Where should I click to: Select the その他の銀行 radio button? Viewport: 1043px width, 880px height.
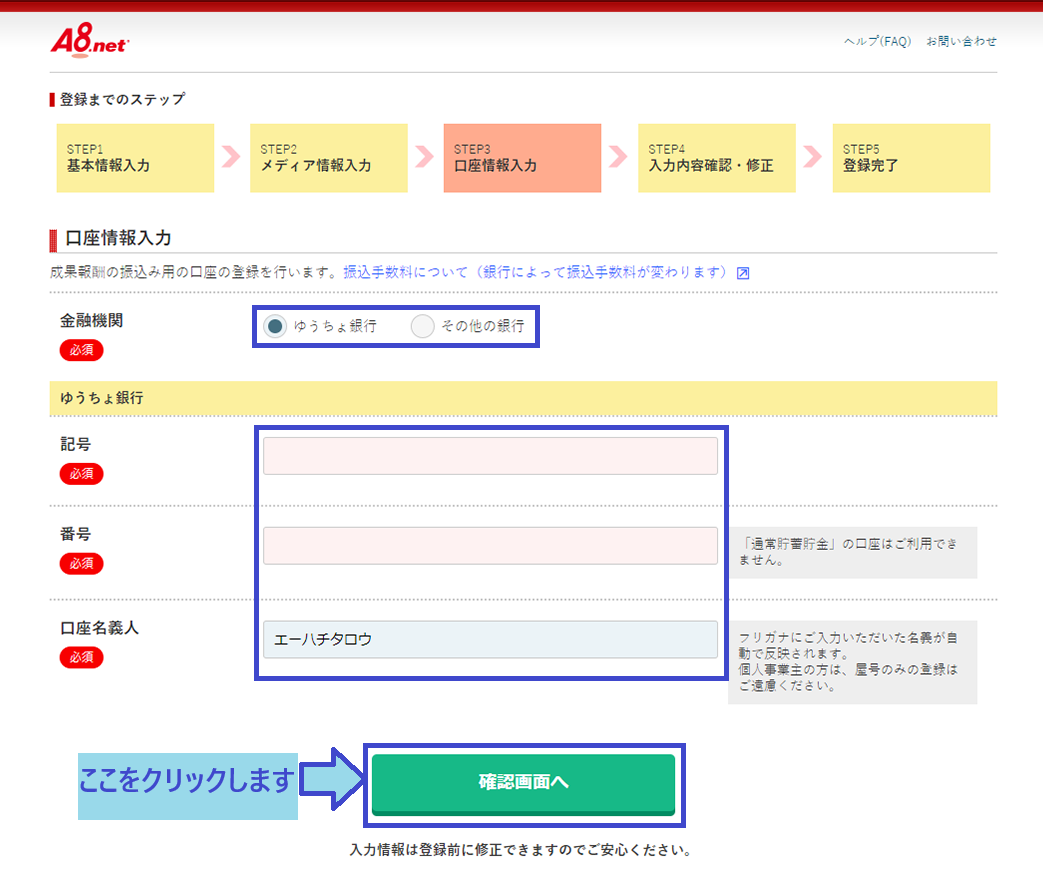(423, 326)
